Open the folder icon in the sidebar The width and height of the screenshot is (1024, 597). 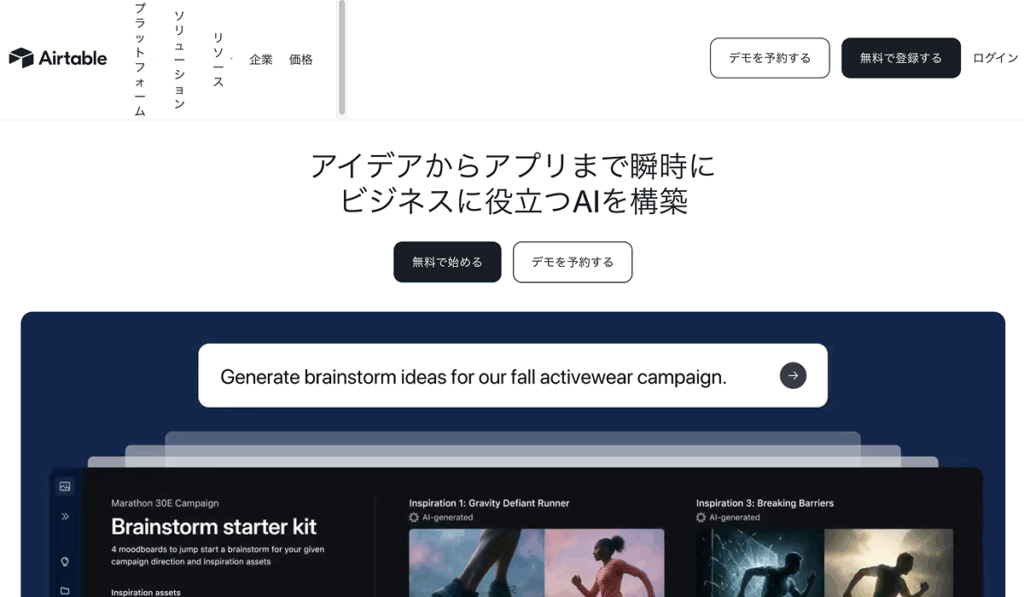pos(65,590)
